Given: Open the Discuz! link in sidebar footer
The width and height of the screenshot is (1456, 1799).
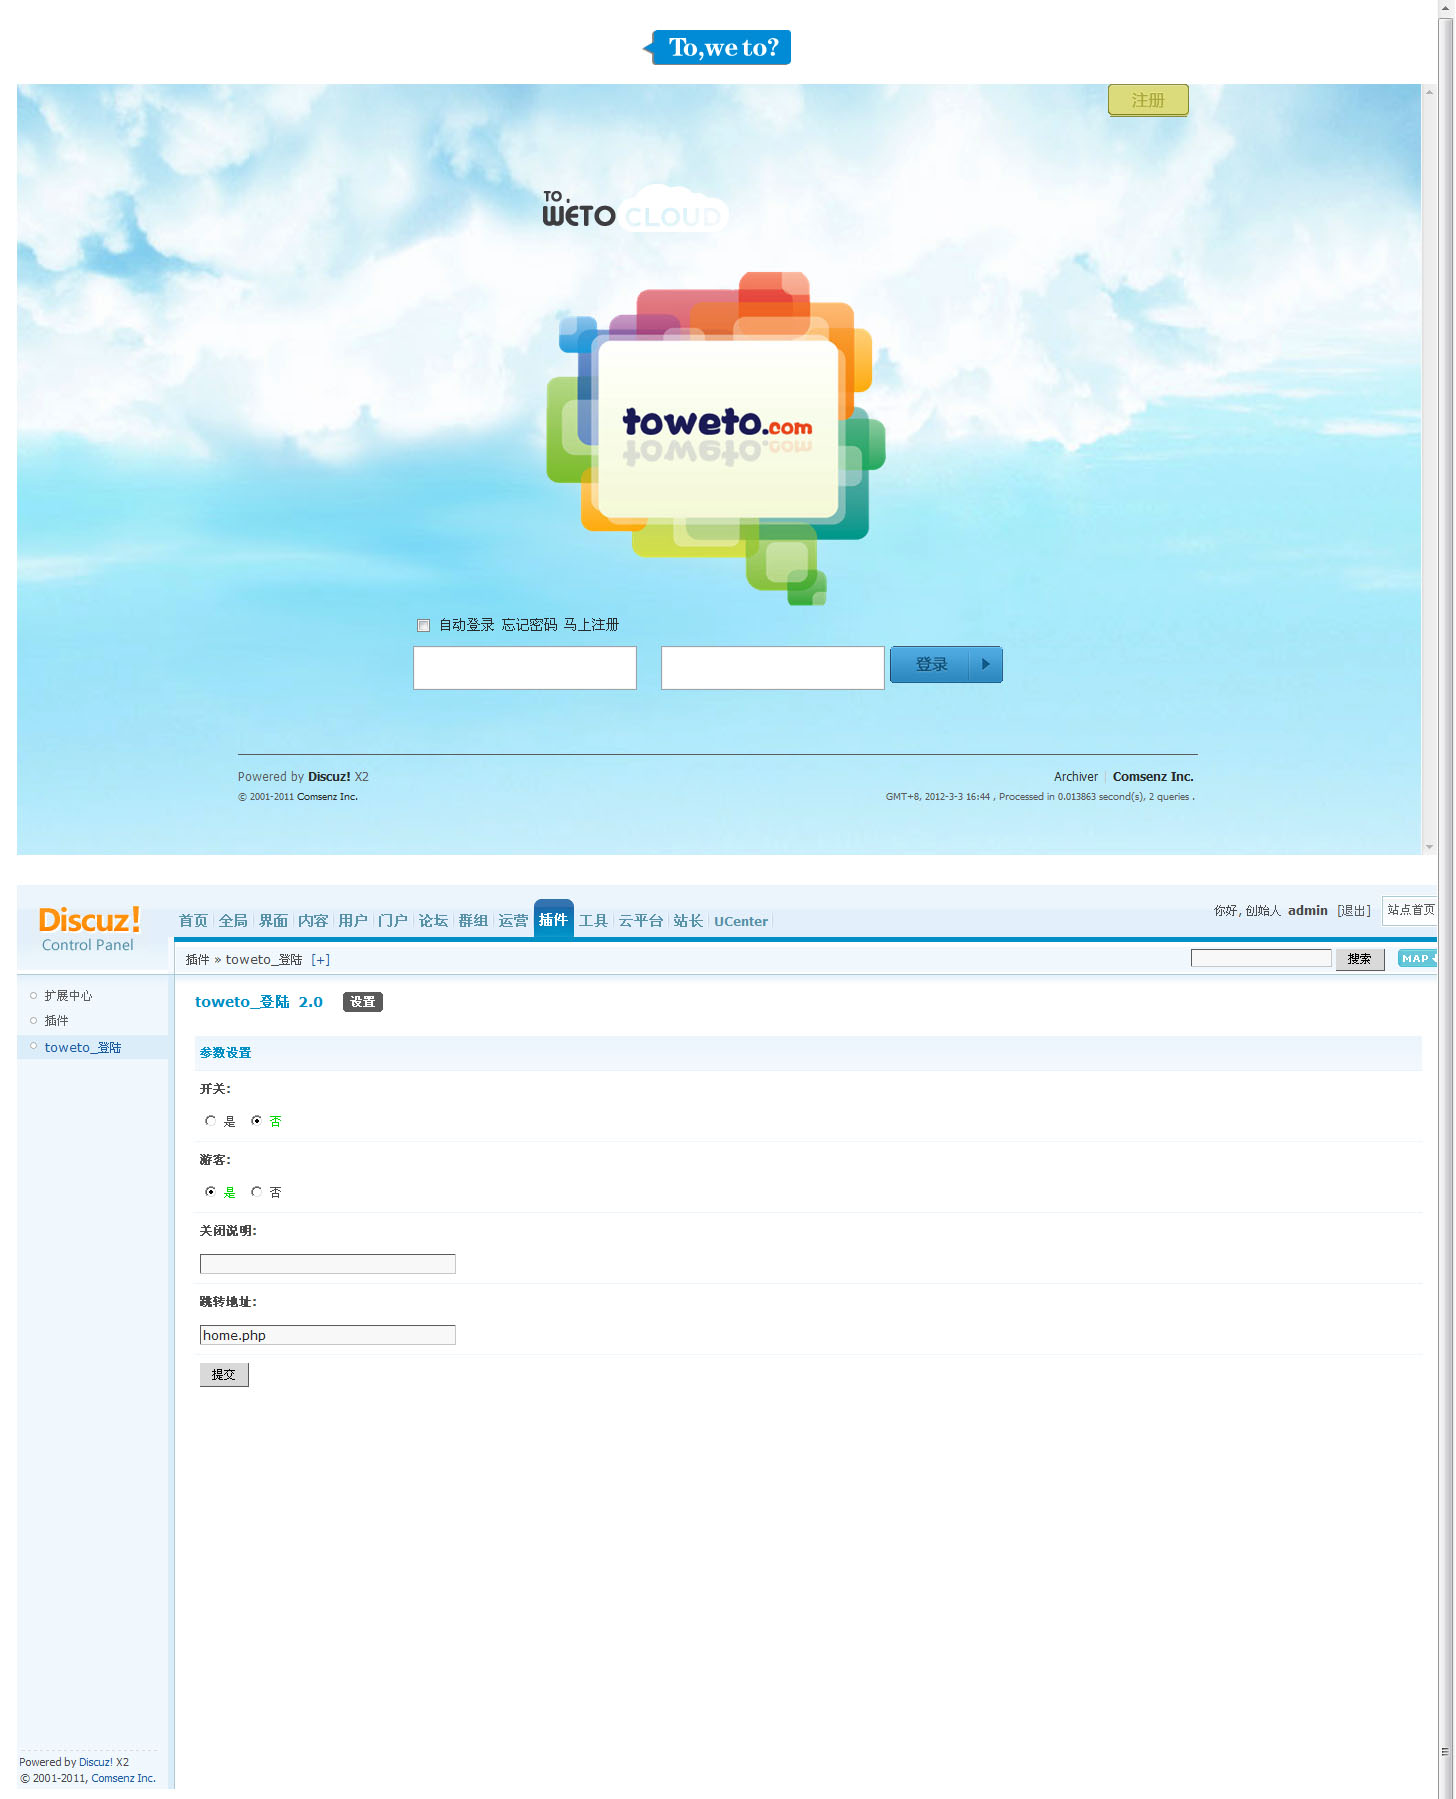Looking at the screenshot, I should [x=96, y=1762].
